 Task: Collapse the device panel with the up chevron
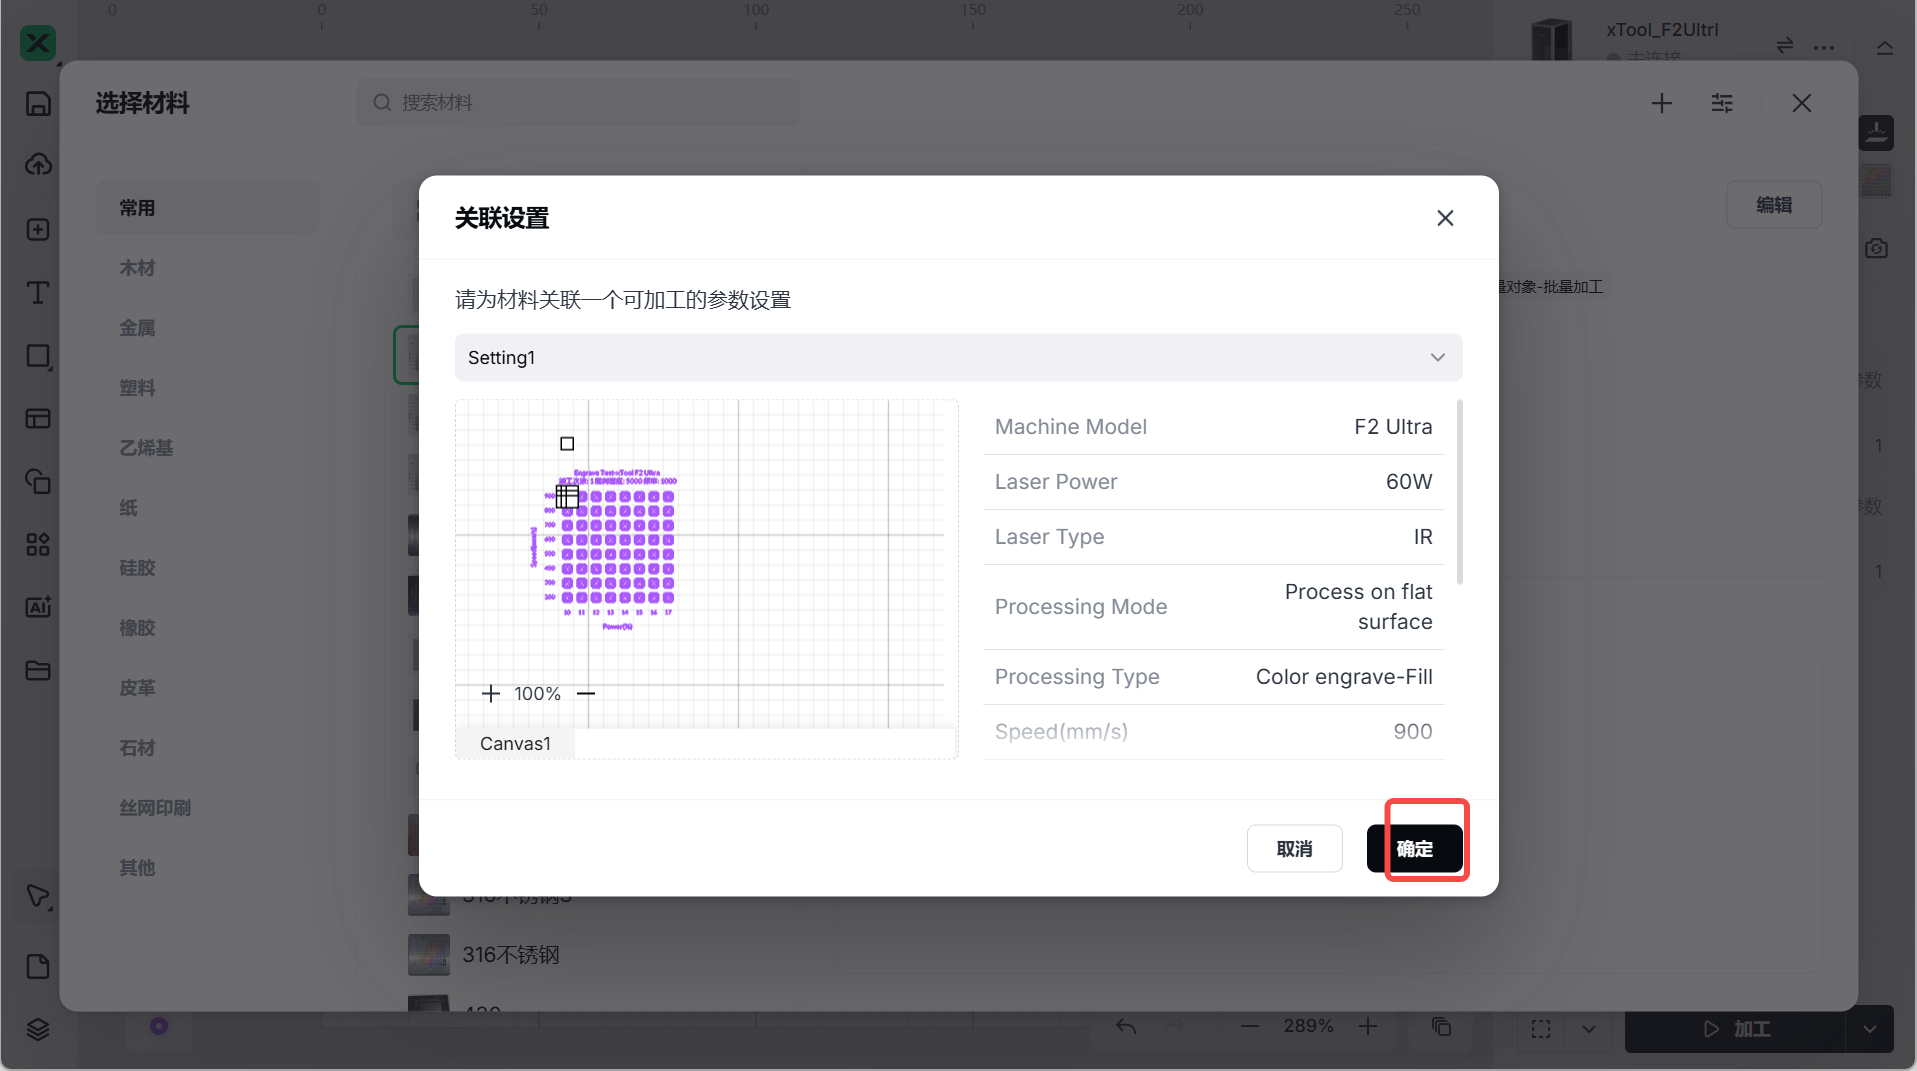(x=1884, y=47)
